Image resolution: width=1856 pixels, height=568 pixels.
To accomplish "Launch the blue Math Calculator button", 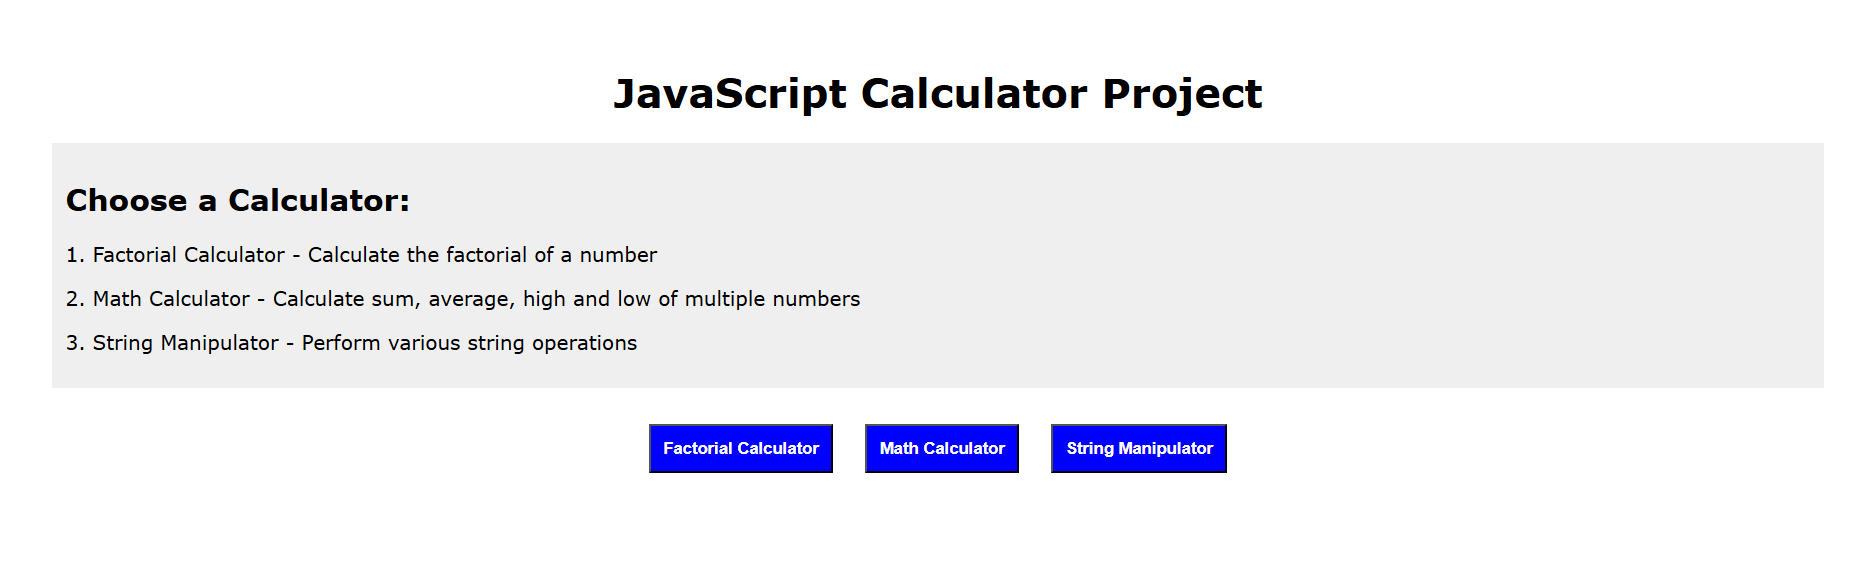I will point(941,448).
